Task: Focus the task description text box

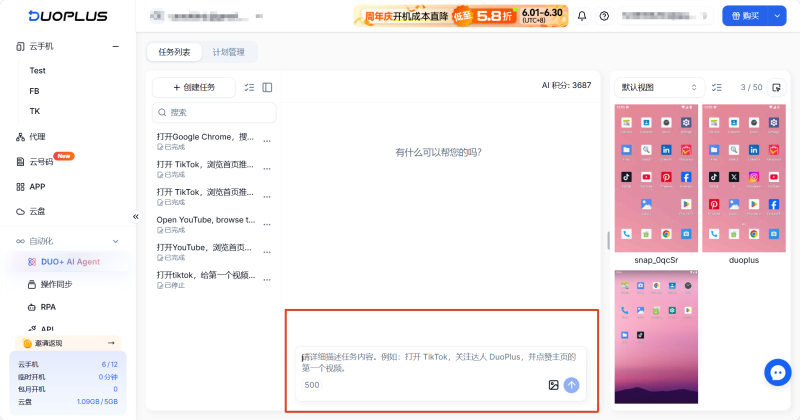Action: [x=440, y=362]
